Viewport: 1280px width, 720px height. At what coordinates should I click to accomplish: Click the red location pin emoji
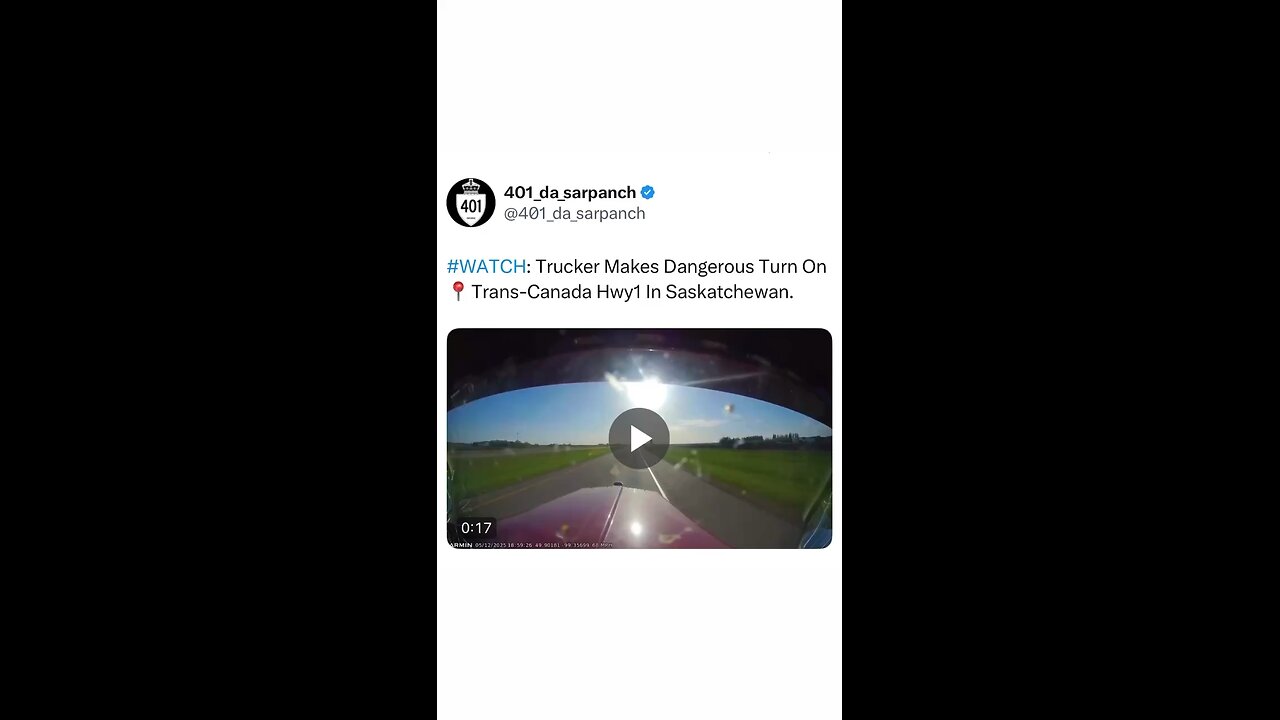(458, 292)
